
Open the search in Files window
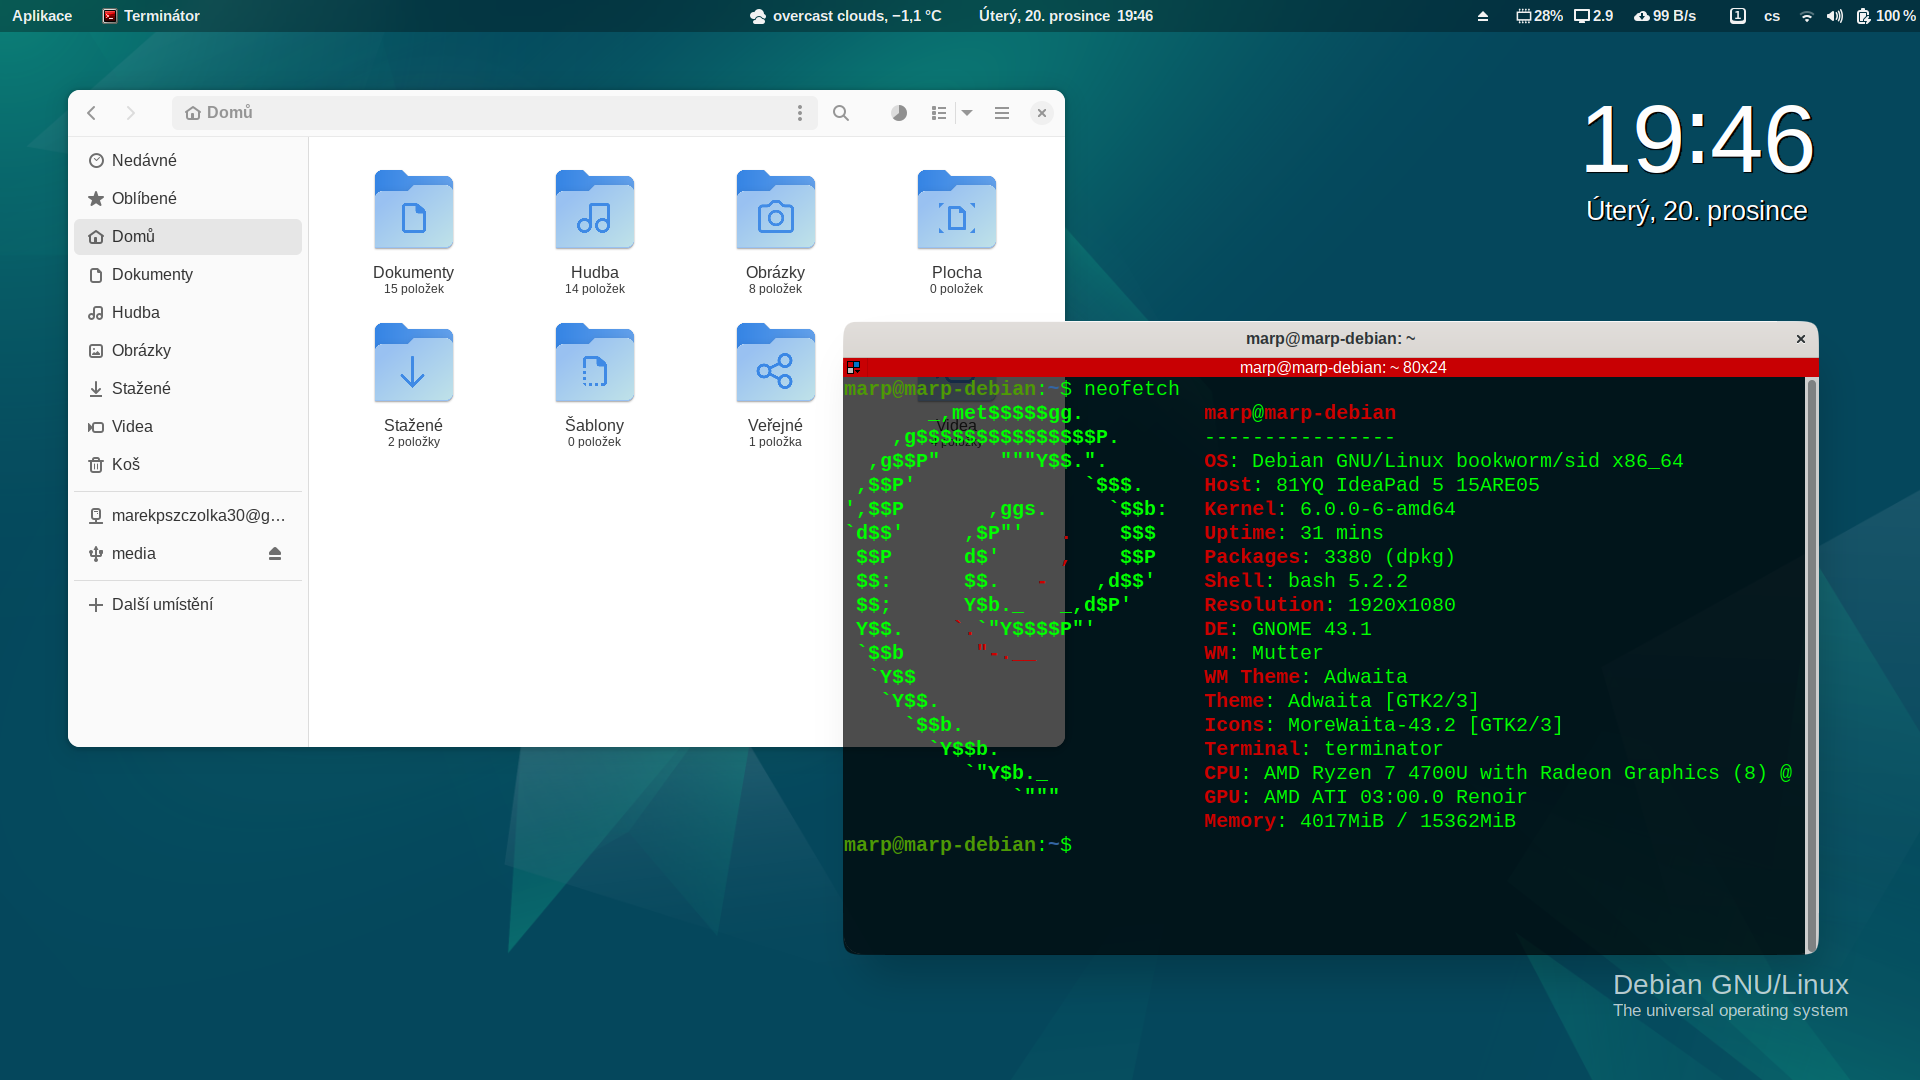coord(841,113)
